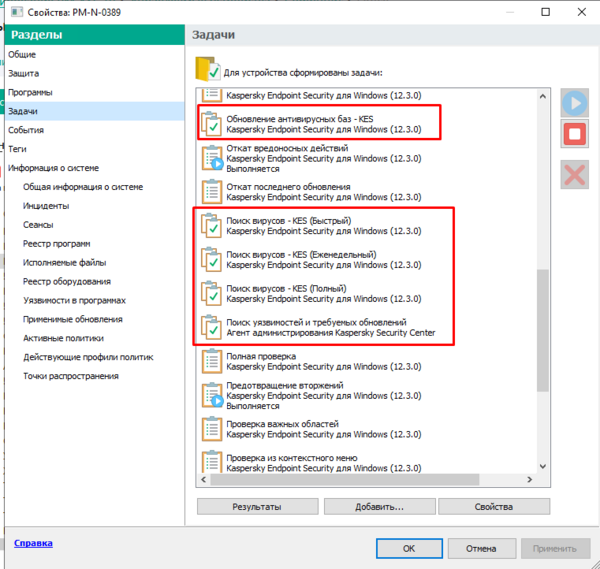Open the "Теги" section
Image resolution: width=600 pixels, height=569 pixels.
click(x=17, y=149)
